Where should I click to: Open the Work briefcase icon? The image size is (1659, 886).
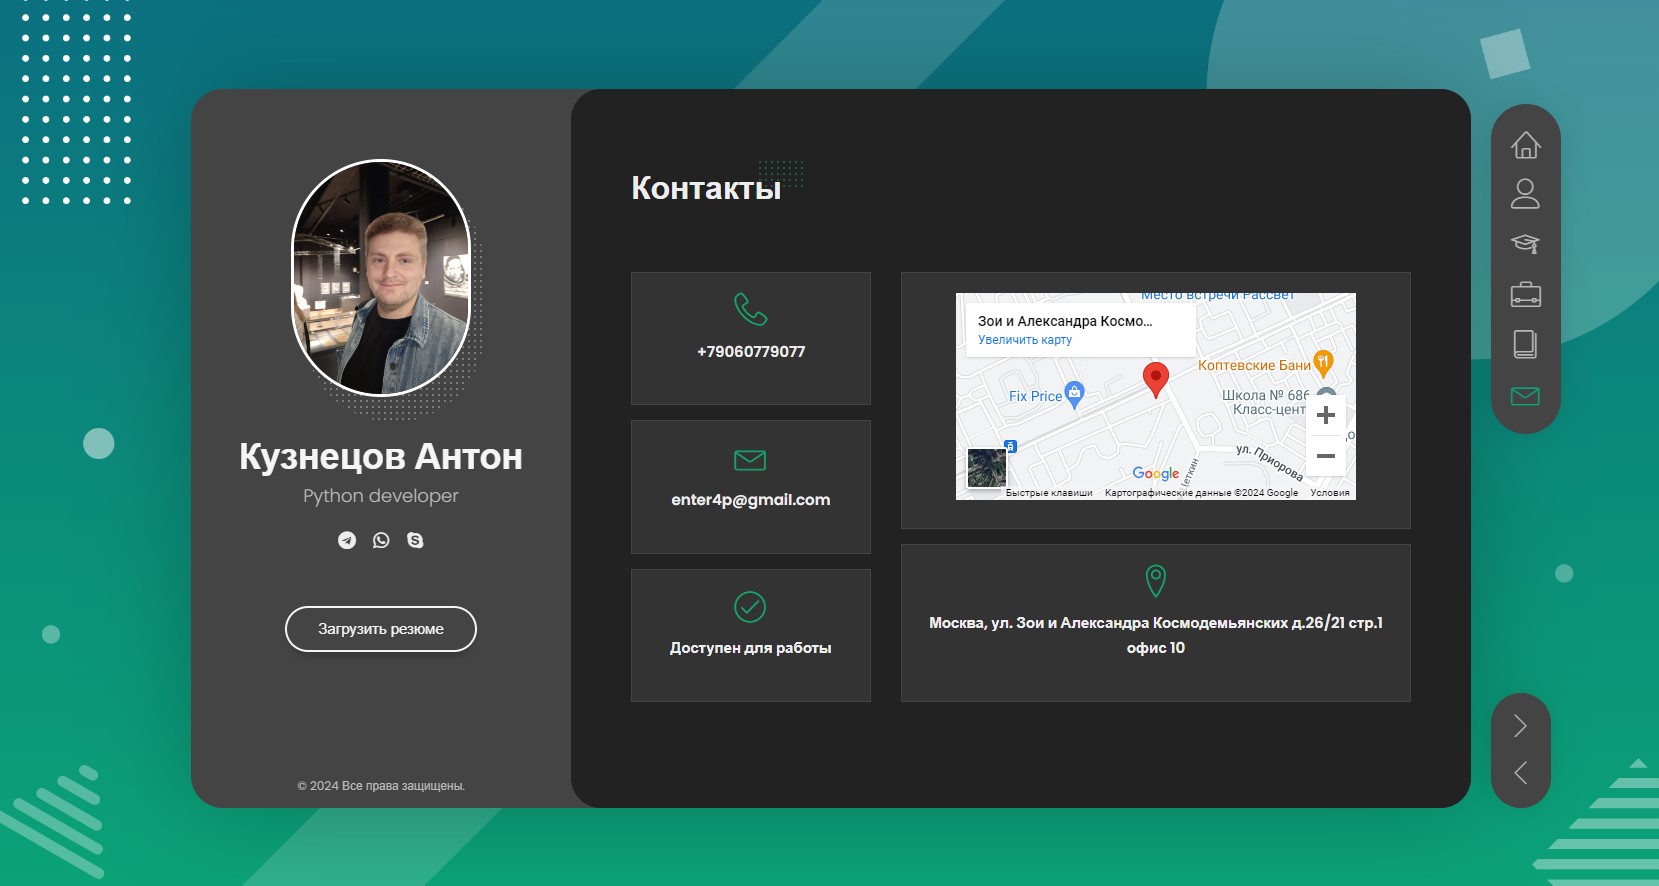(1525, 294)
